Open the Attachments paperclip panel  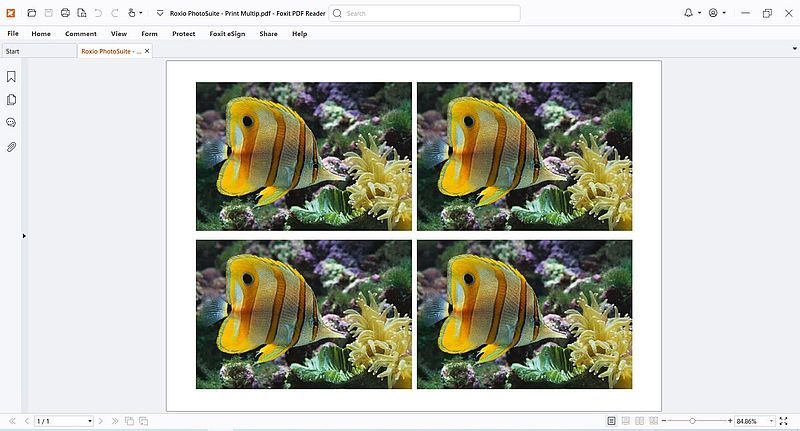pos(11,147)
